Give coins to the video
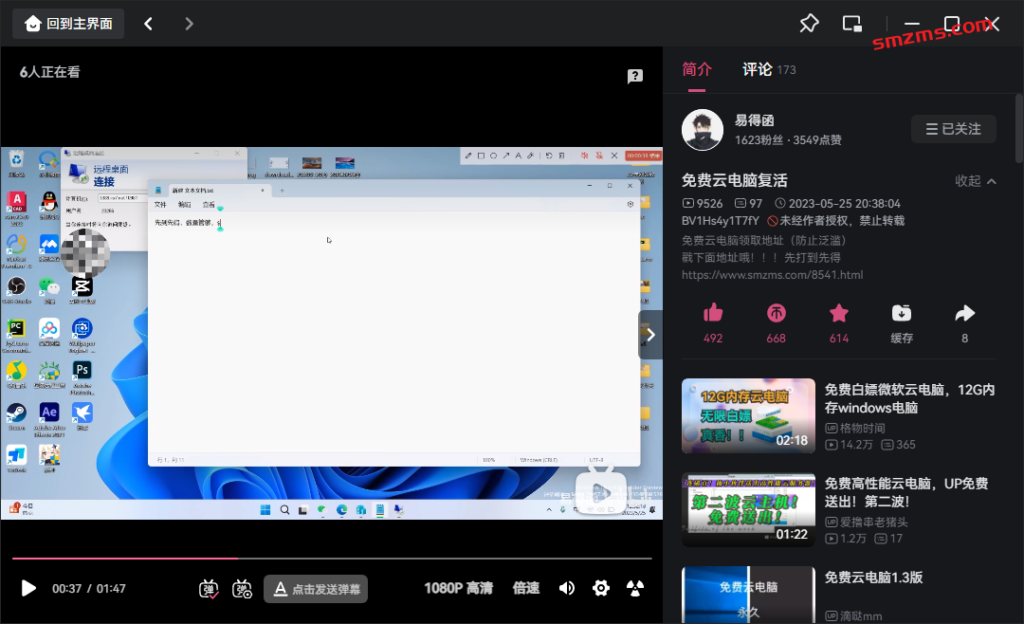1024x624 pixels. coord(776,313)
